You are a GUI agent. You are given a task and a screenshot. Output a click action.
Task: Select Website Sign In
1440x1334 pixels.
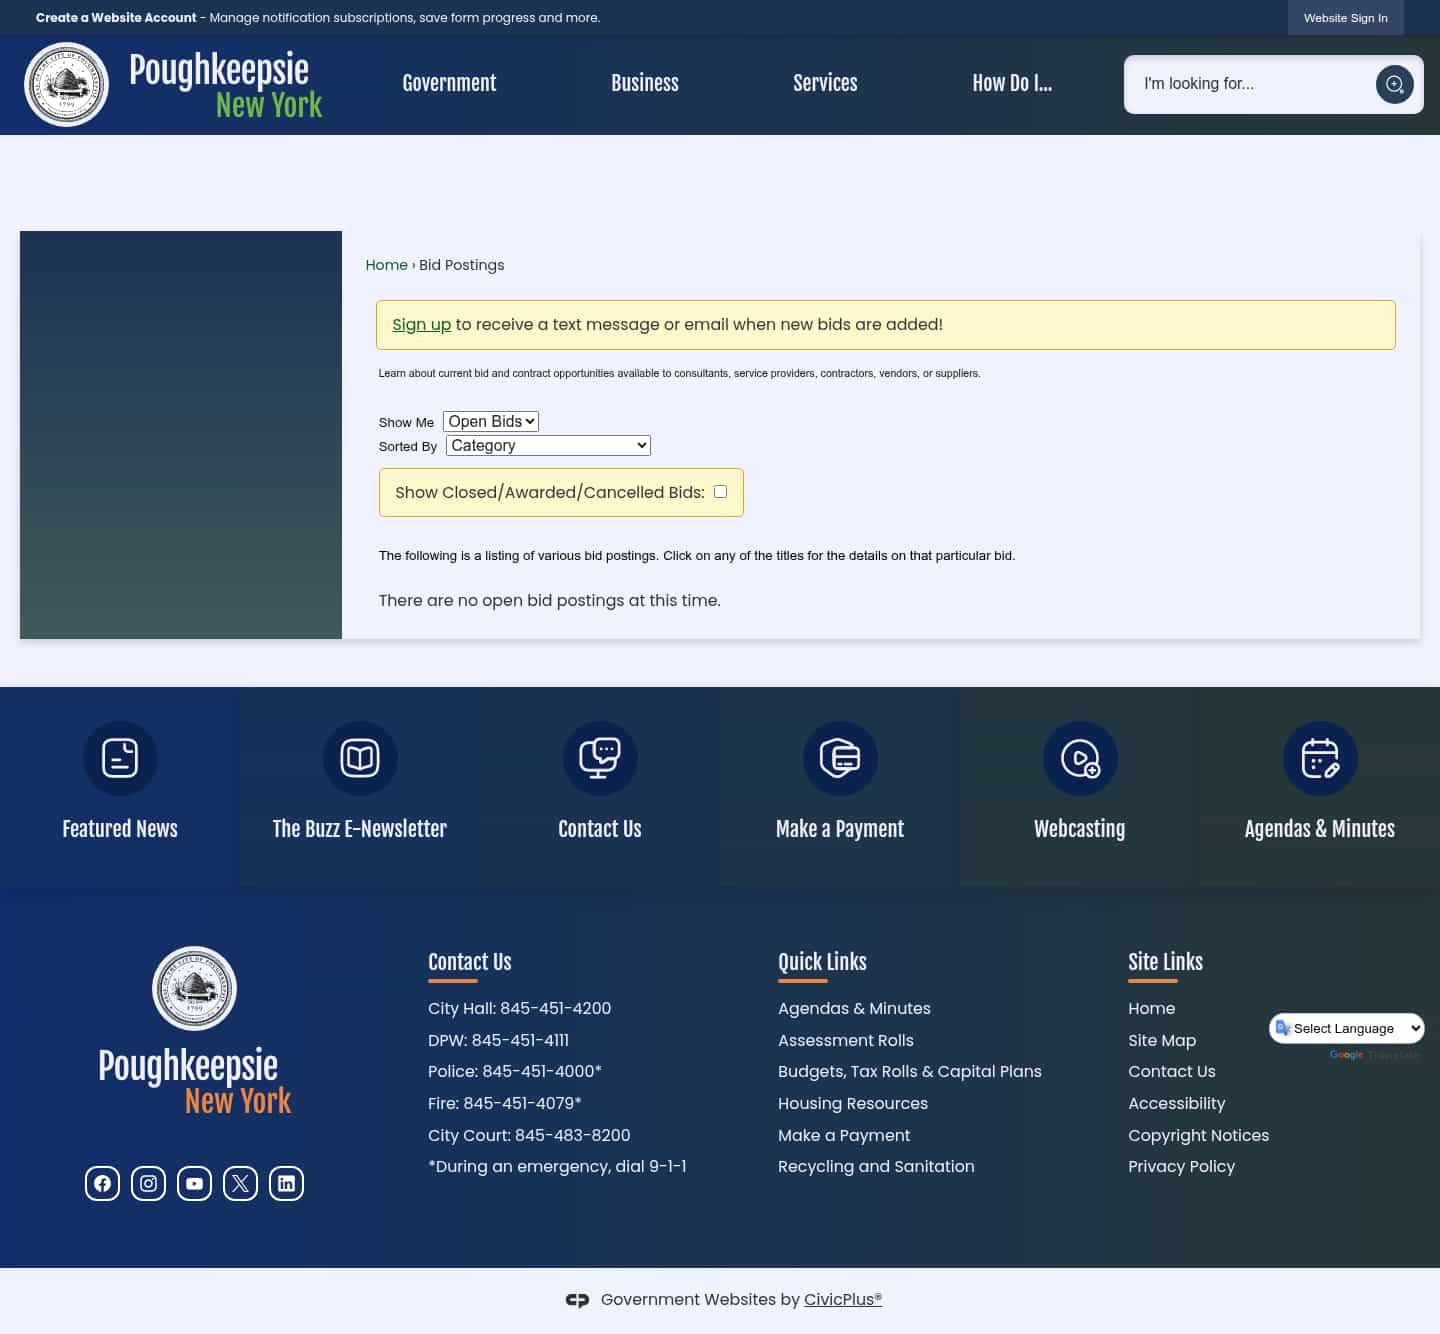pyautogui.click(x=1345, y=17)
